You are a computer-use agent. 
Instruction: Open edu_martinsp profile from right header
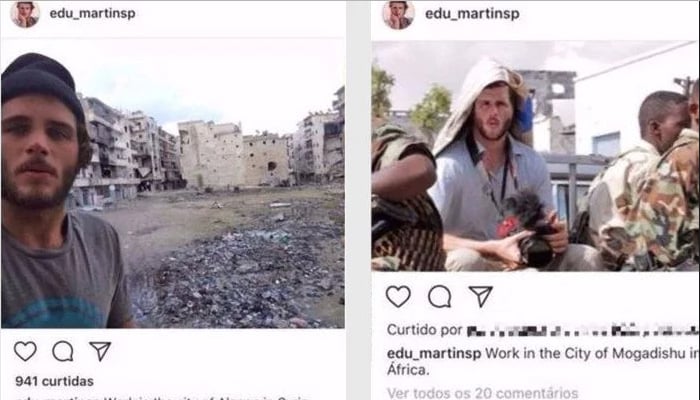tap(472, 14)
